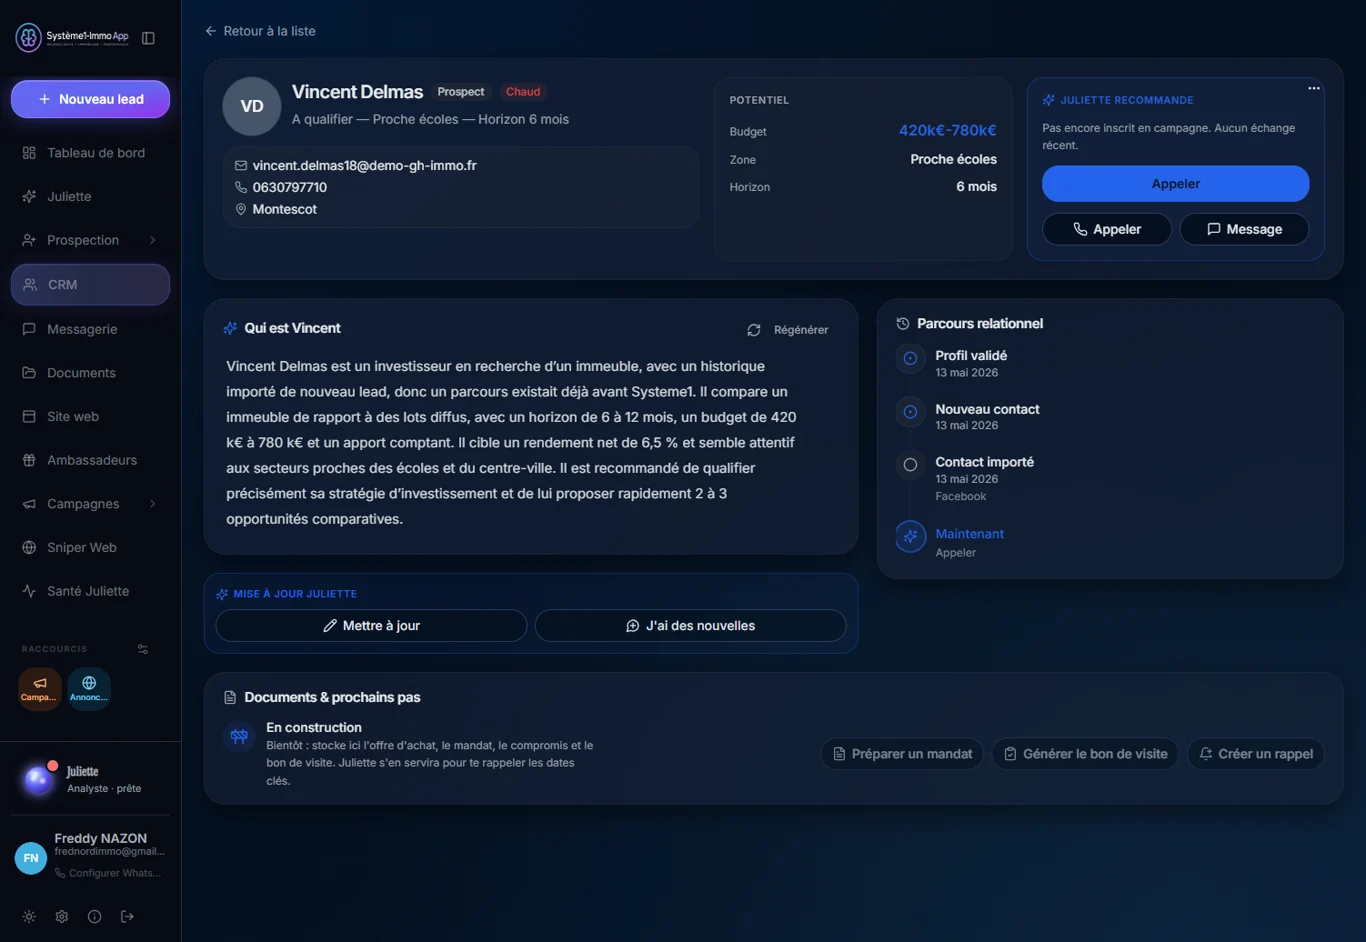Viewport: 1366px width, 942px height.
Task: Click zone value Proche écoles
Action: tap(953, 159)
